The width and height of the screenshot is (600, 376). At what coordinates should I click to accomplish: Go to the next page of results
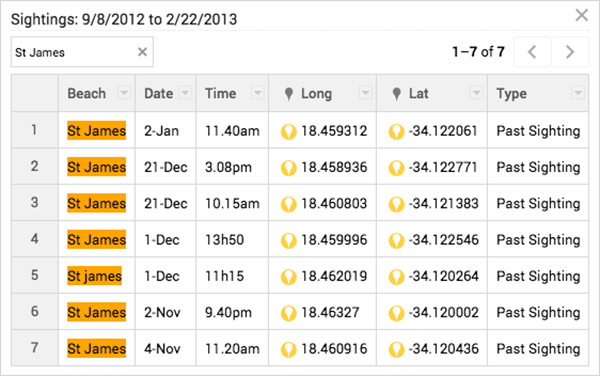(570, 52)
